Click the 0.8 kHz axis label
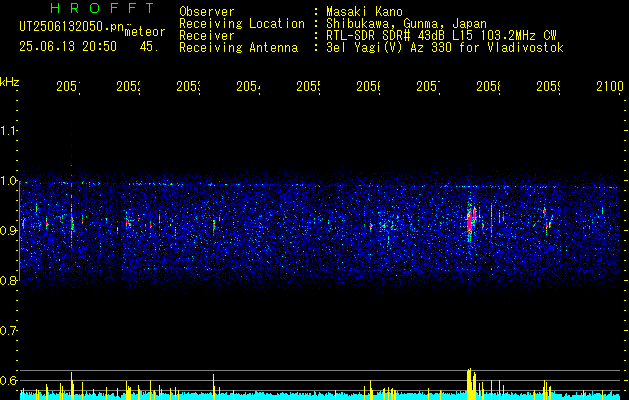The width and height of the screenshot is (629, 400). tap(9, 280)
